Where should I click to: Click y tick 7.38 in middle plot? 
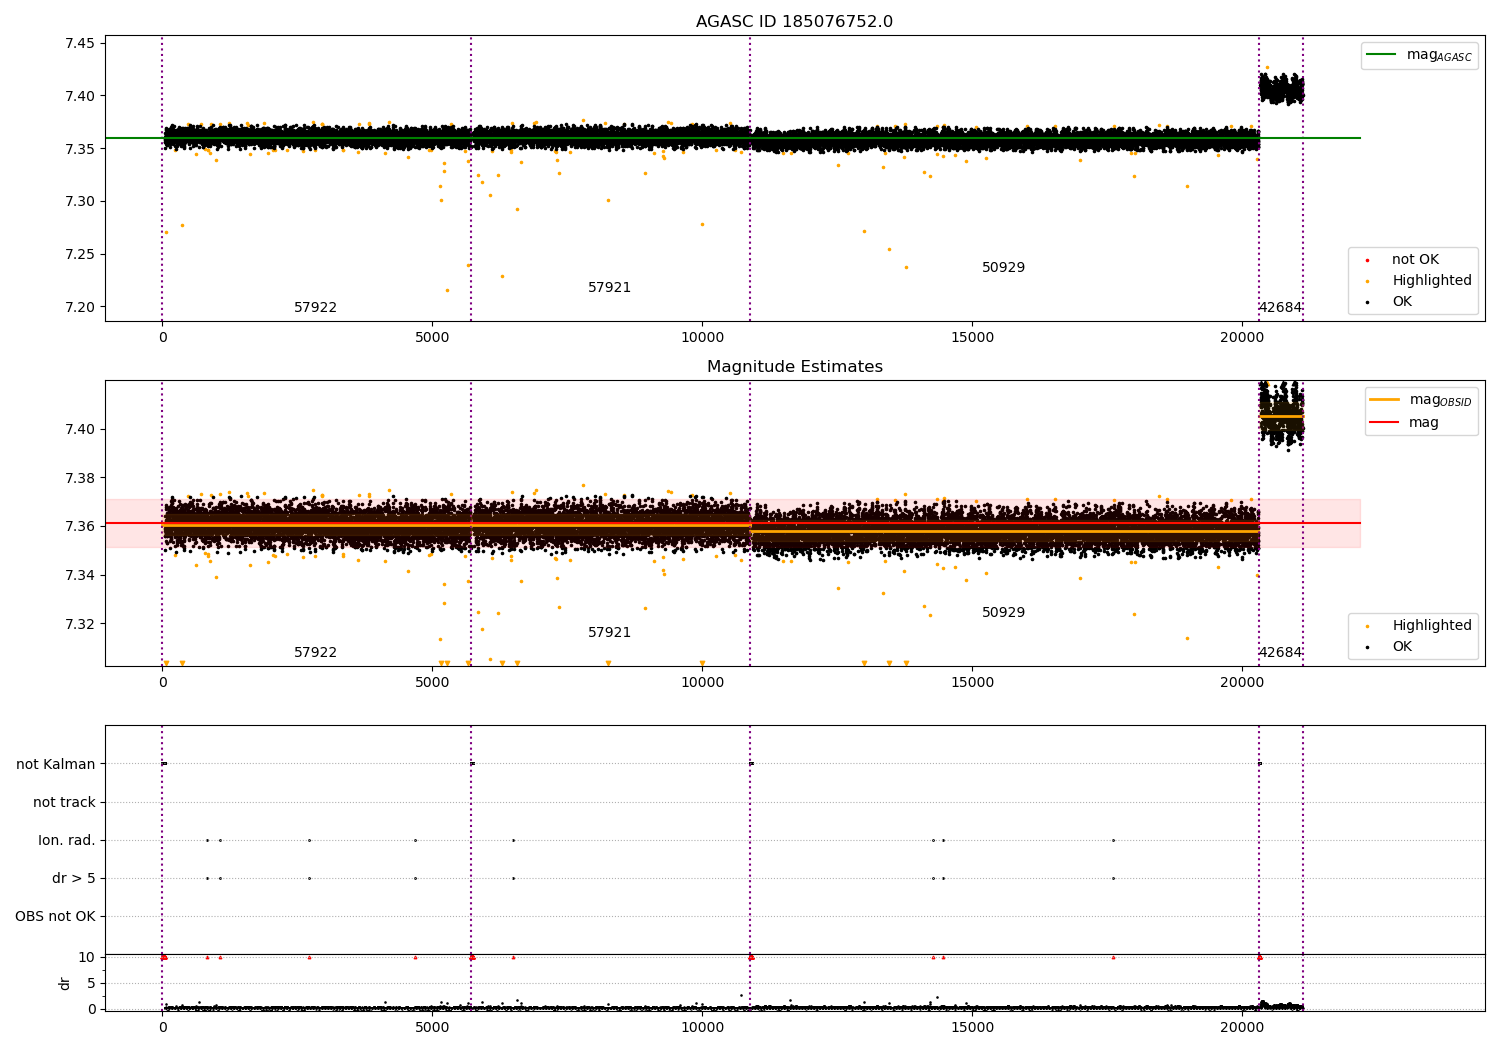pyautogui.click(x=80, y=478)
